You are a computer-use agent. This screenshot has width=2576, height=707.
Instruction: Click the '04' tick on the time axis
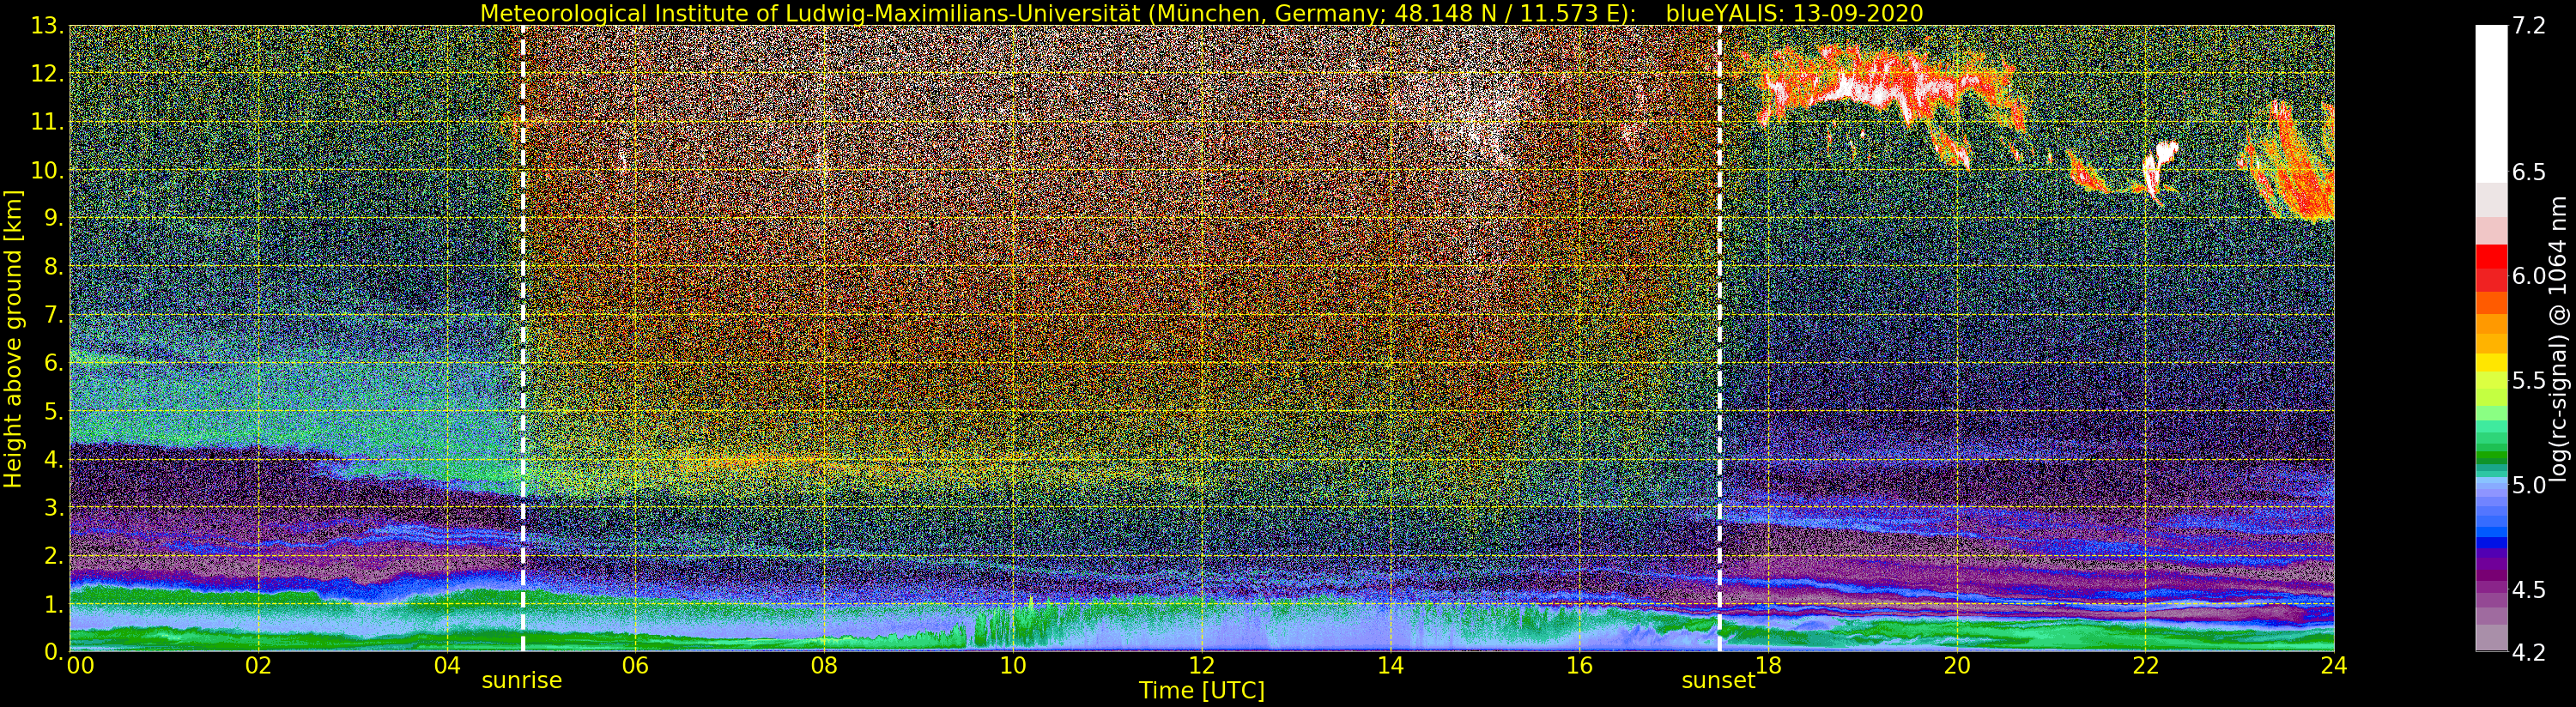click(447, 665)
